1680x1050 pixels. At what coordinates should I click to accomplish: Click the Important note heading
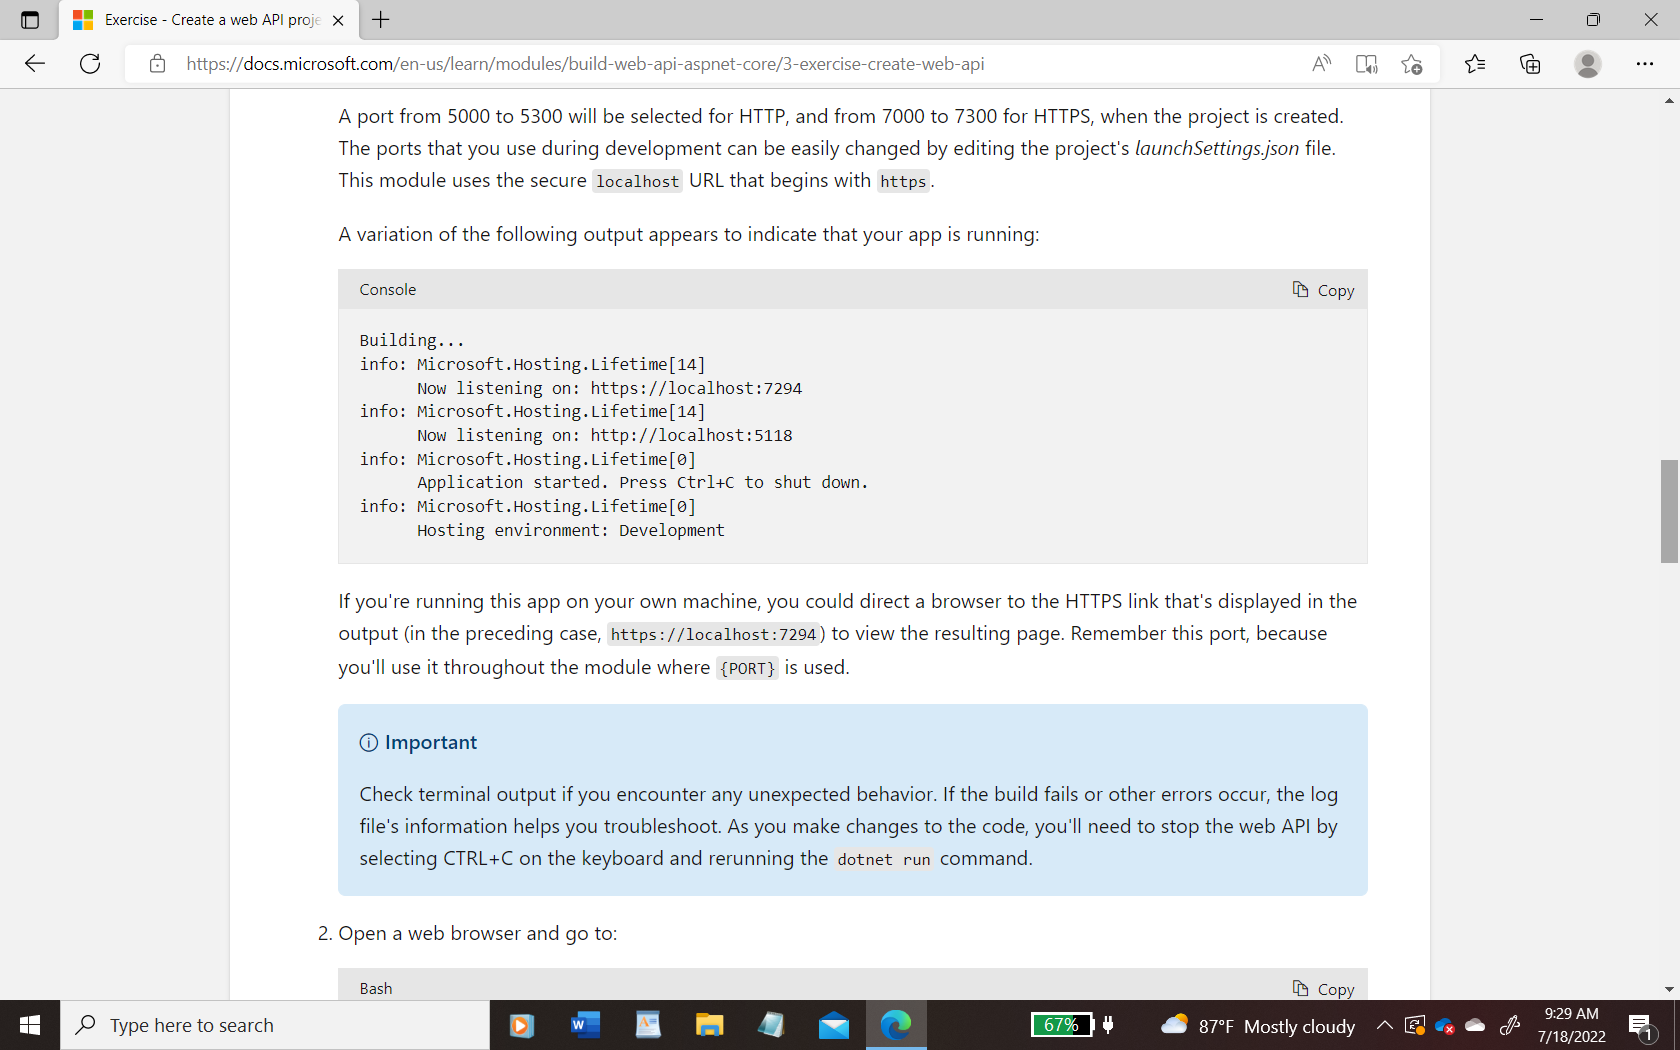pos(431,742)
